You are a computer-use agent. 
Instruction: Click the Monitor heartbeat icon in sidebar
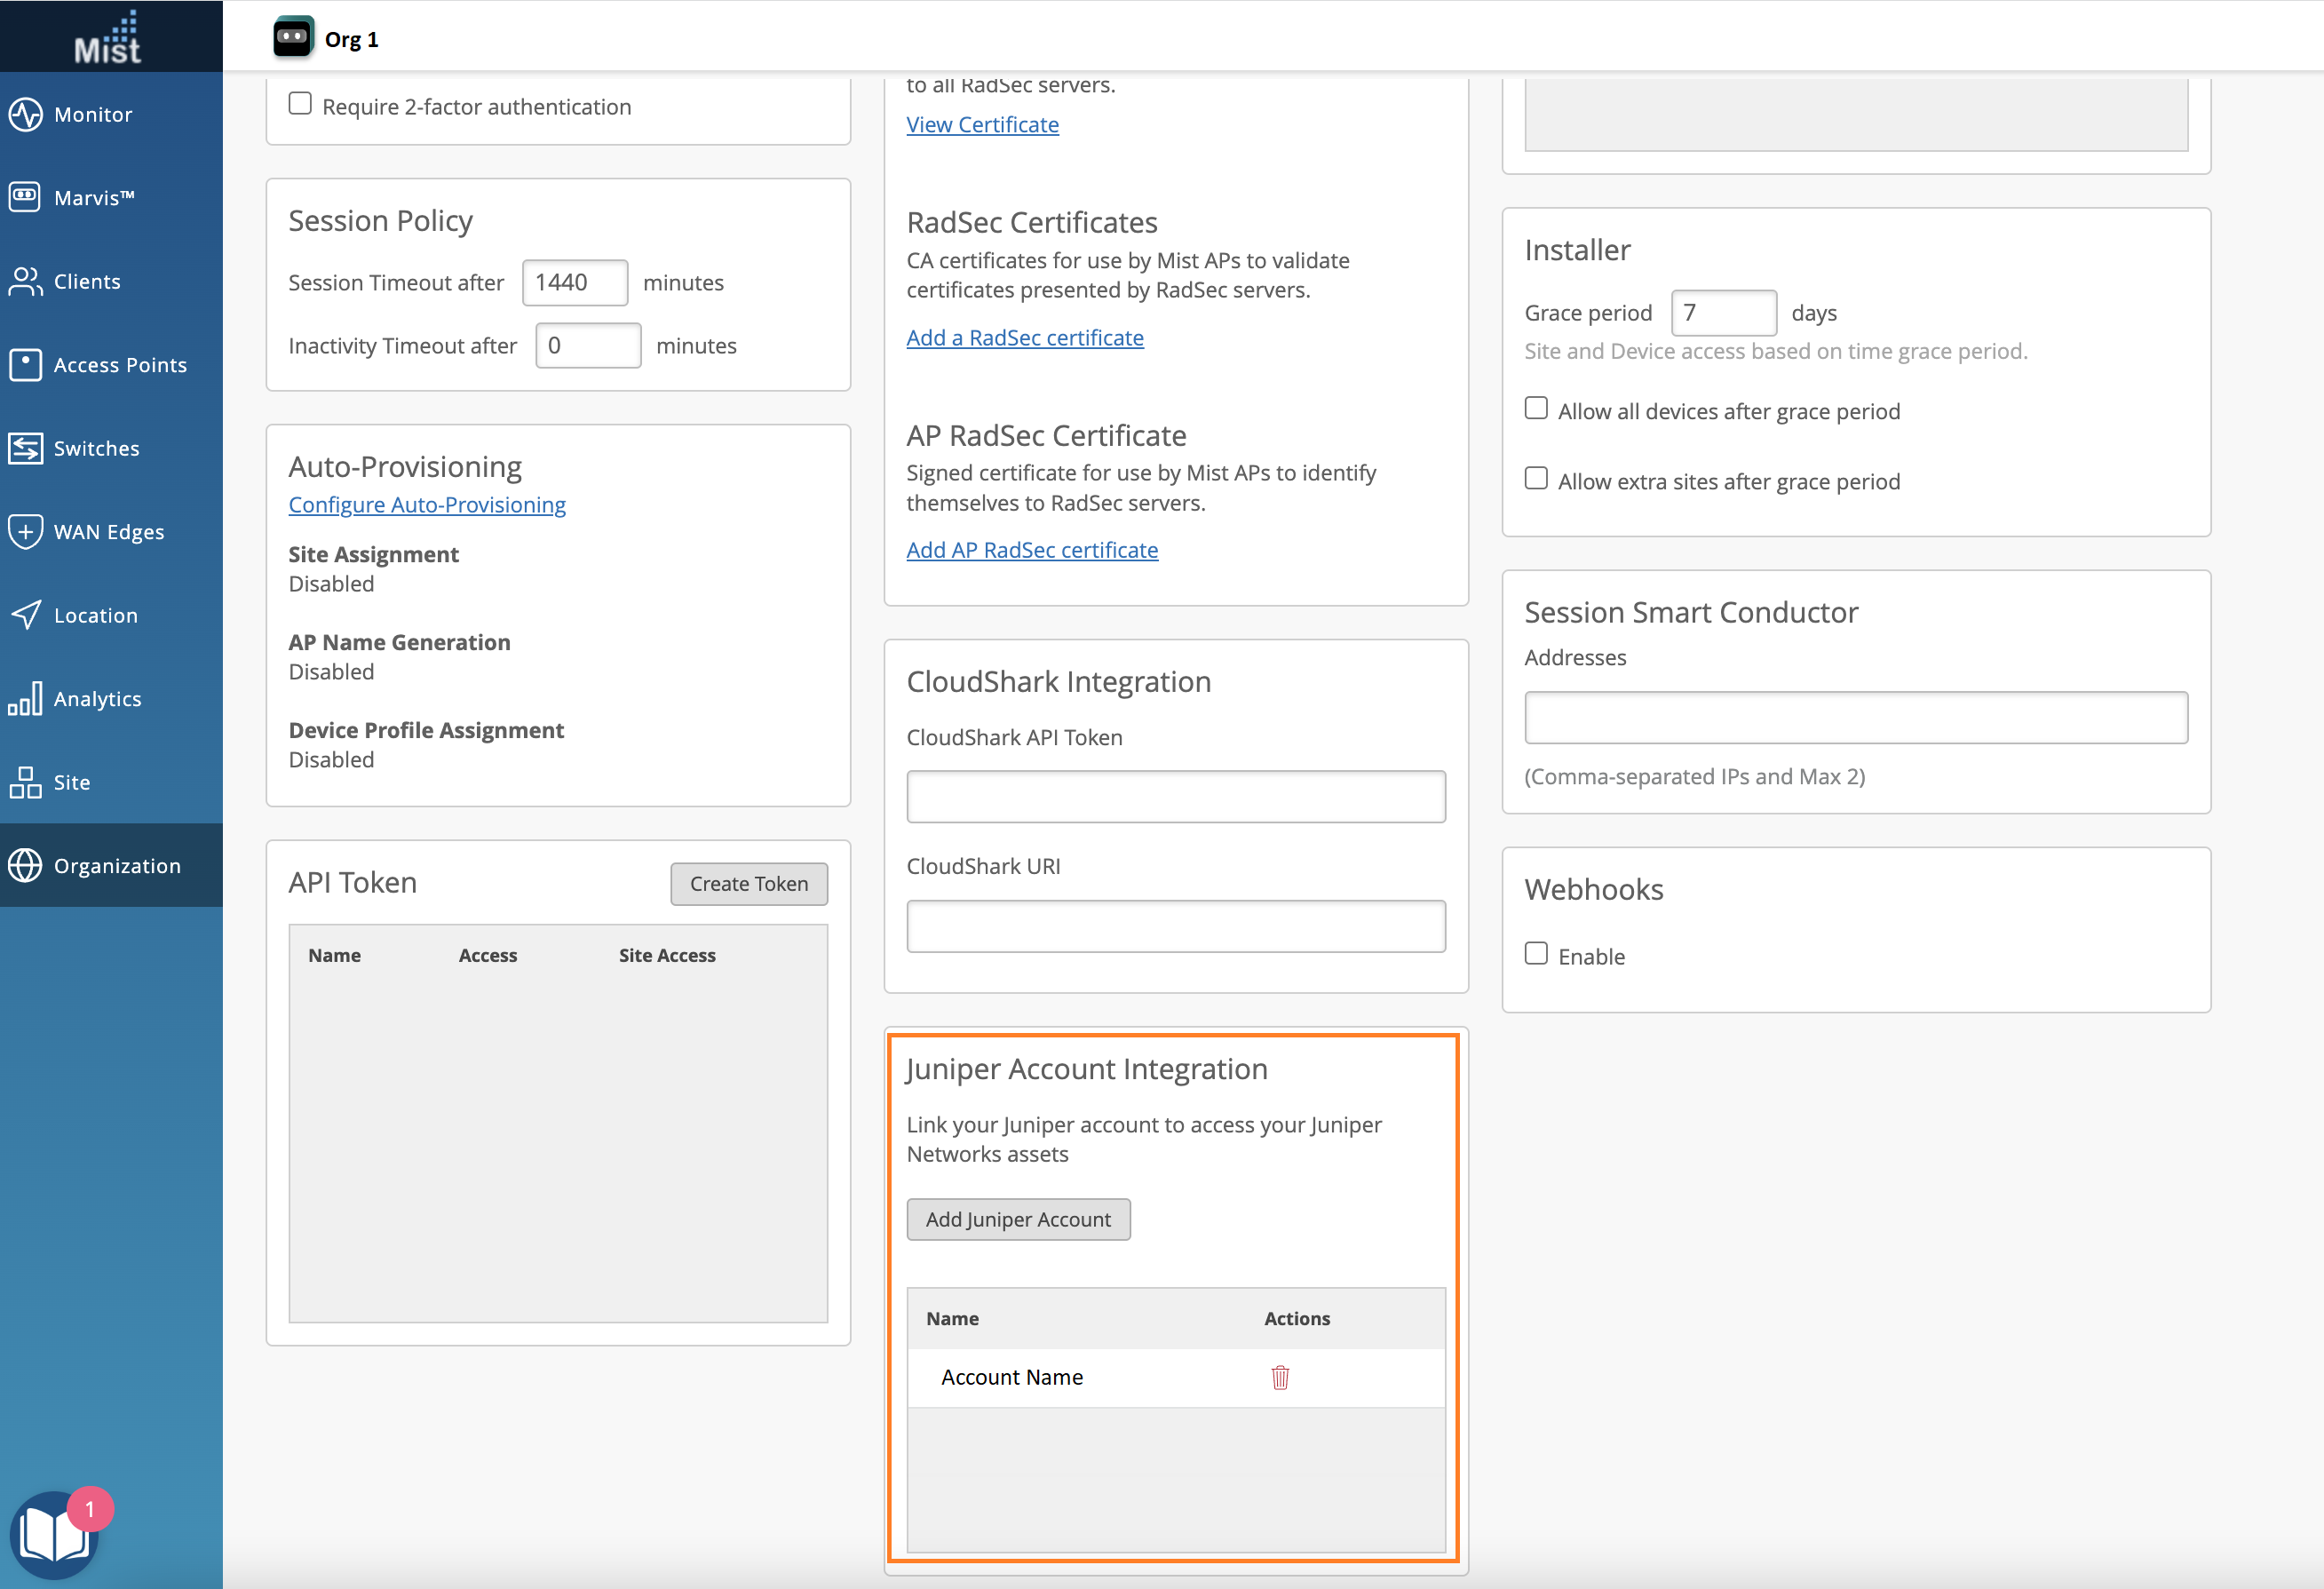click(x=26, y=114)
